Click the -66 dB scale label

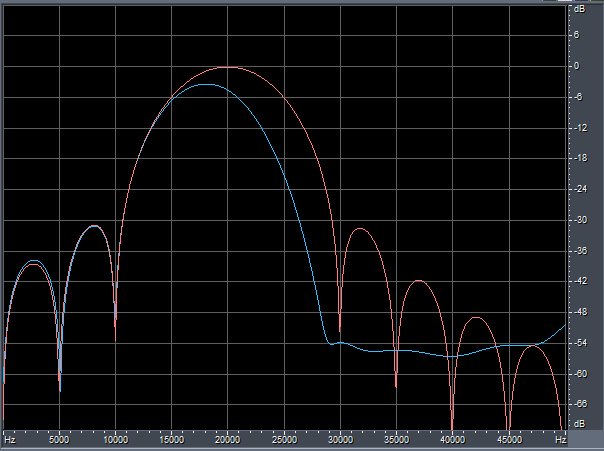click(x=581, y=404)
